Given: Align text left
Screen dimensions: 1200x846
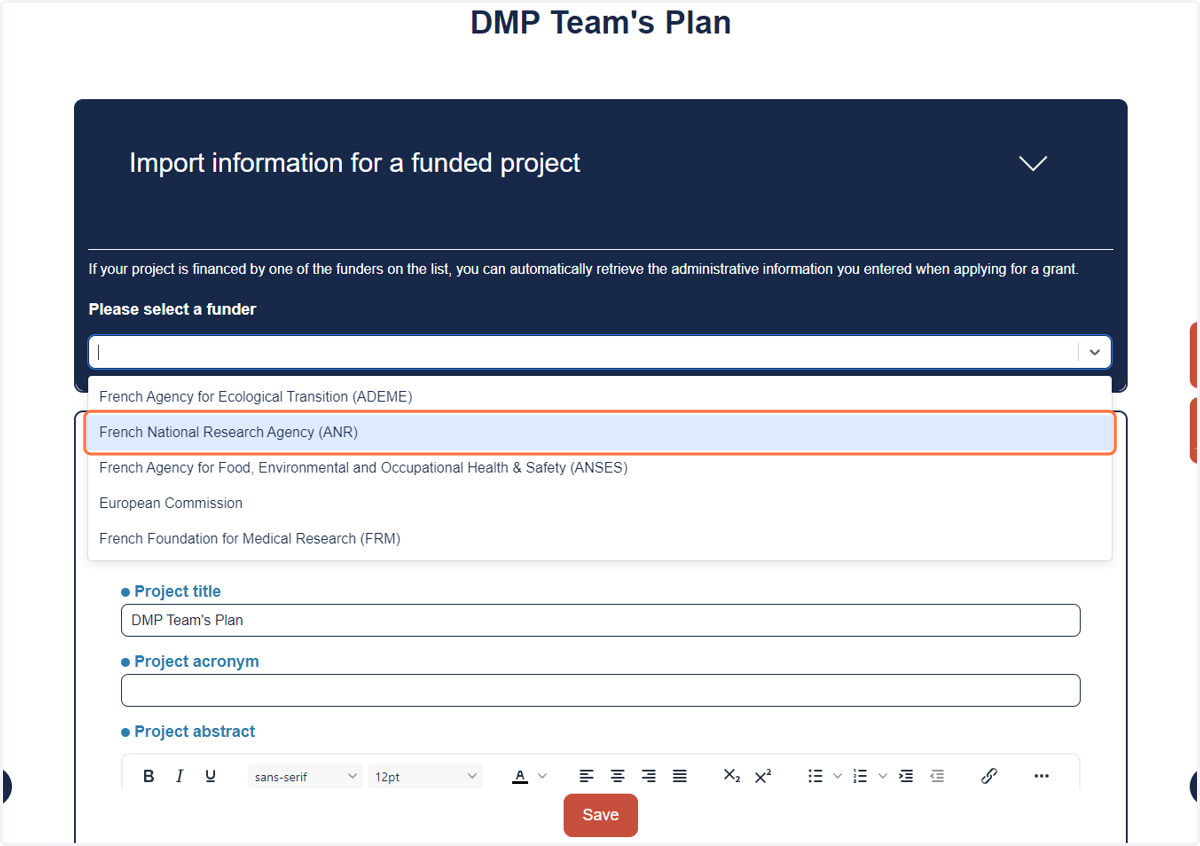Looking at the screenshot, I should (587, 776).
